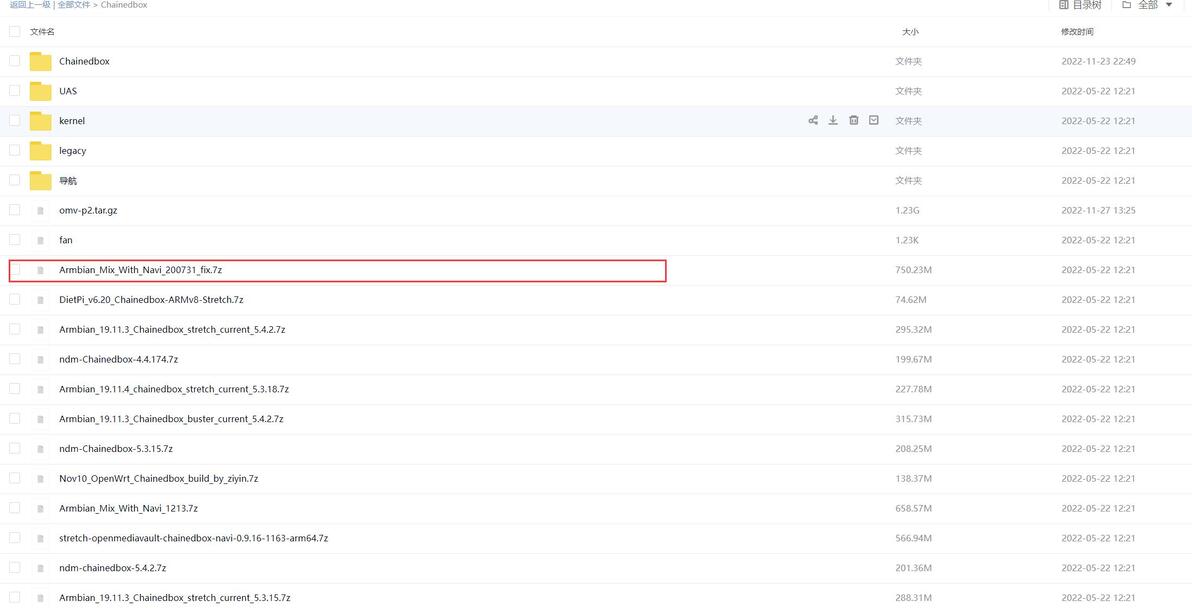The width and height of the screenshot is (1192, 608).
Task: Click file icon beside ndm-chainedbox-5.4.2.7z
Action: point(40,568)
